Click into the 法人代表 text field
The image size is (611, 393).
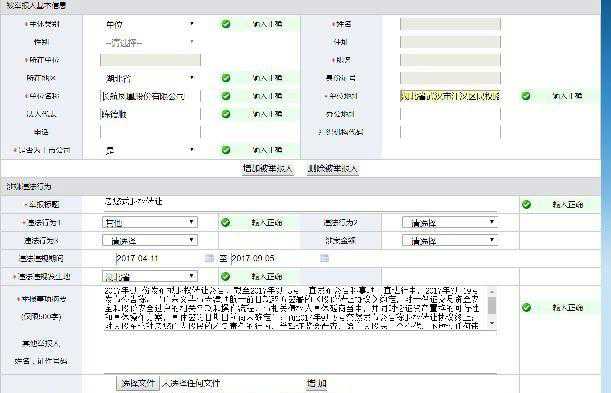(x=150, y=114)
